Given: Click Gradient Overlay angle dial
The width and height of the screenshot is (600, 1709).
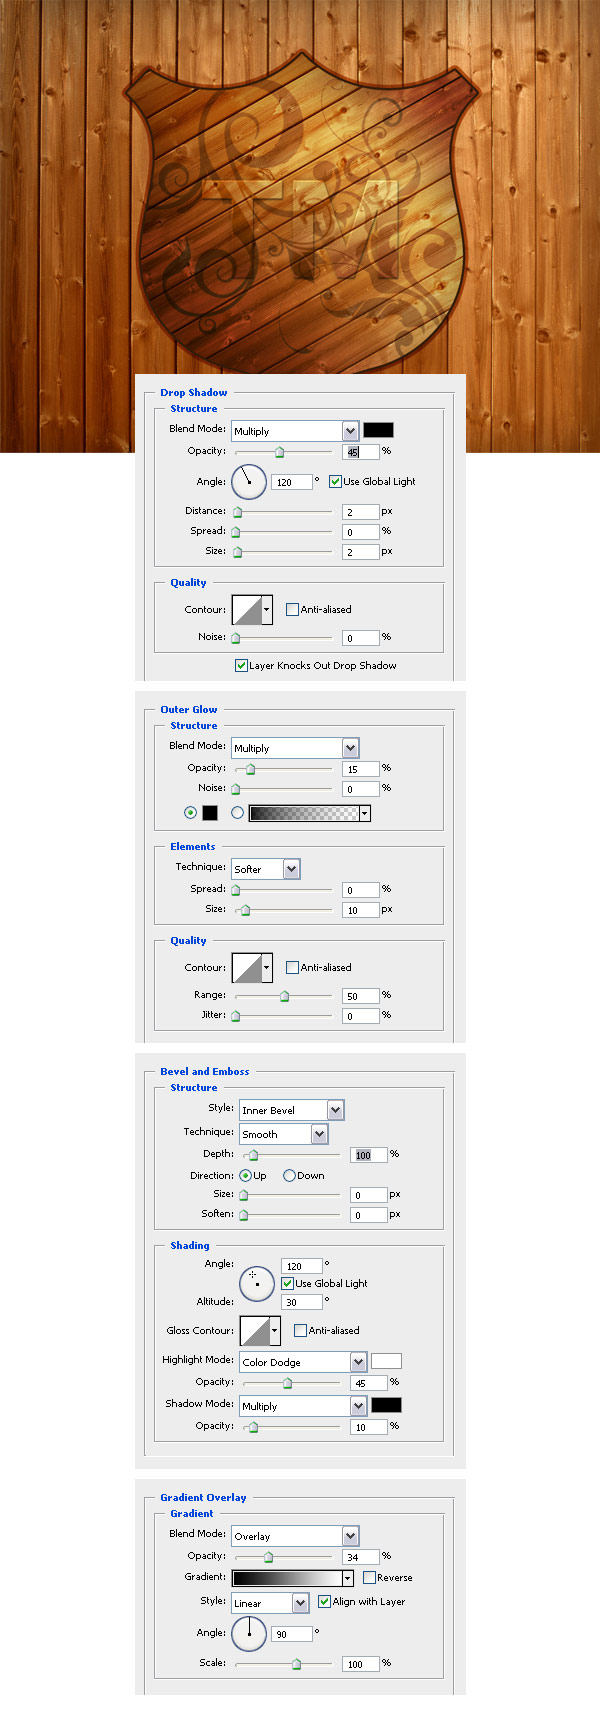Looking at the screenshot, I should click(x=249, y=1634).
